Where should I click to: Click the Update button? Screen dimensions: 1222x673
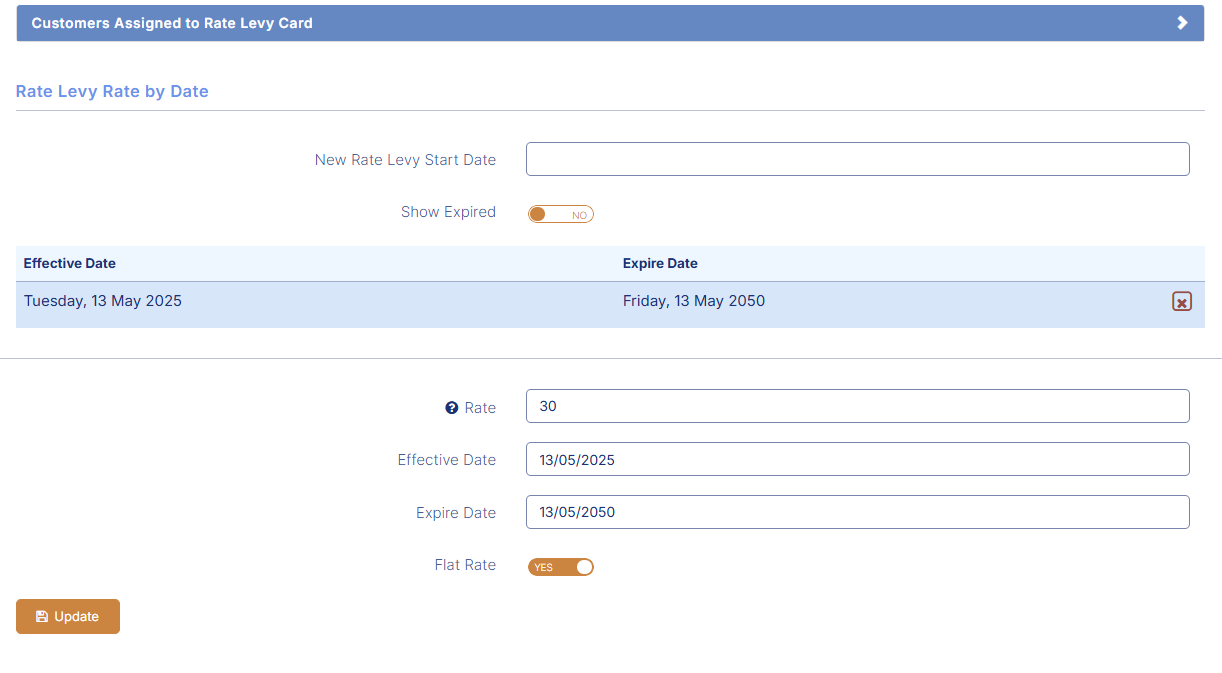pos(68,617)
